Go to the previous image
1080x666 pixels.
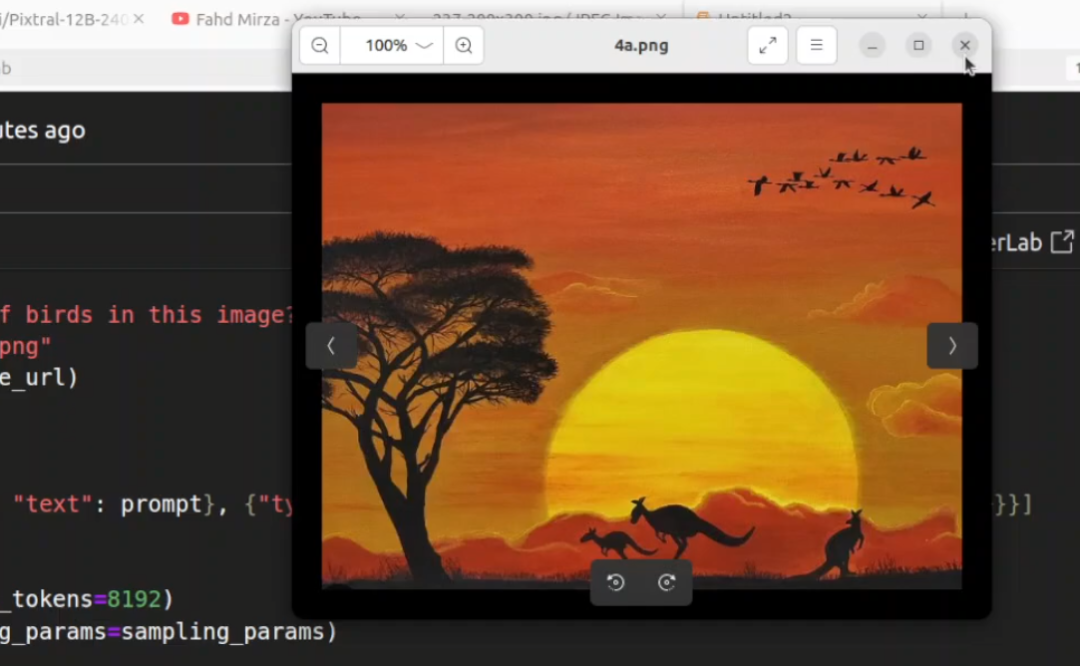tap(331, 346)
